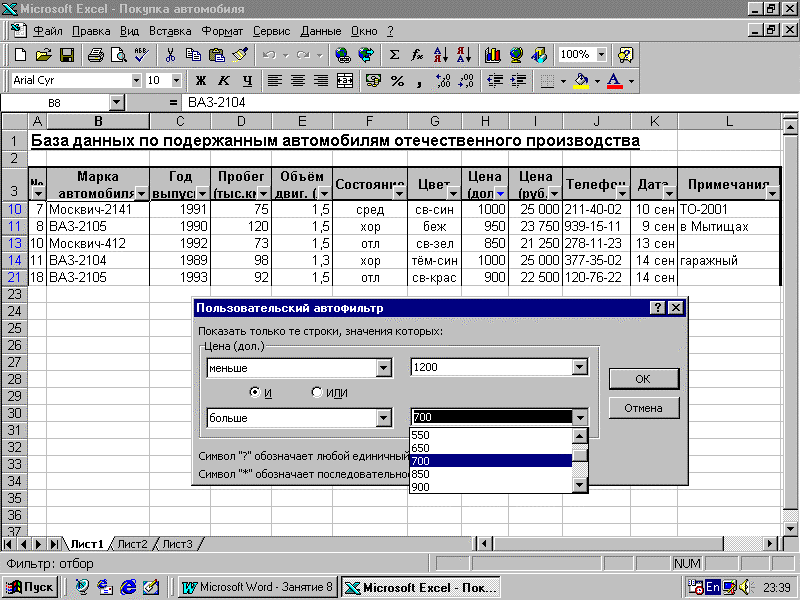This screenshot has height=600, width=800.
Task: Sort ascending with the A-Z icon
Action: pyautogui.click(x=441, y=55)
